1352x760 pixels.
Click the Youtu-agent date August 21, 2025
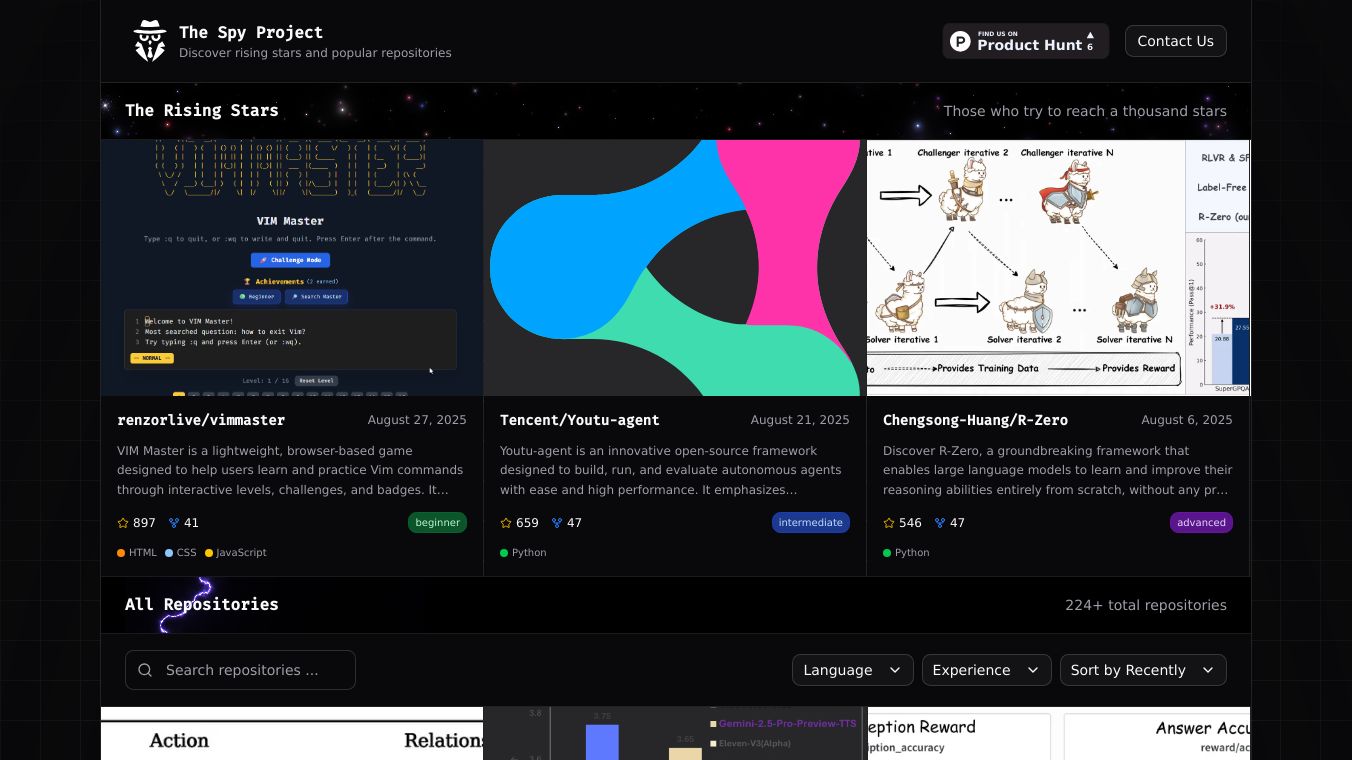pyautogui.click(x=800, y=420)
